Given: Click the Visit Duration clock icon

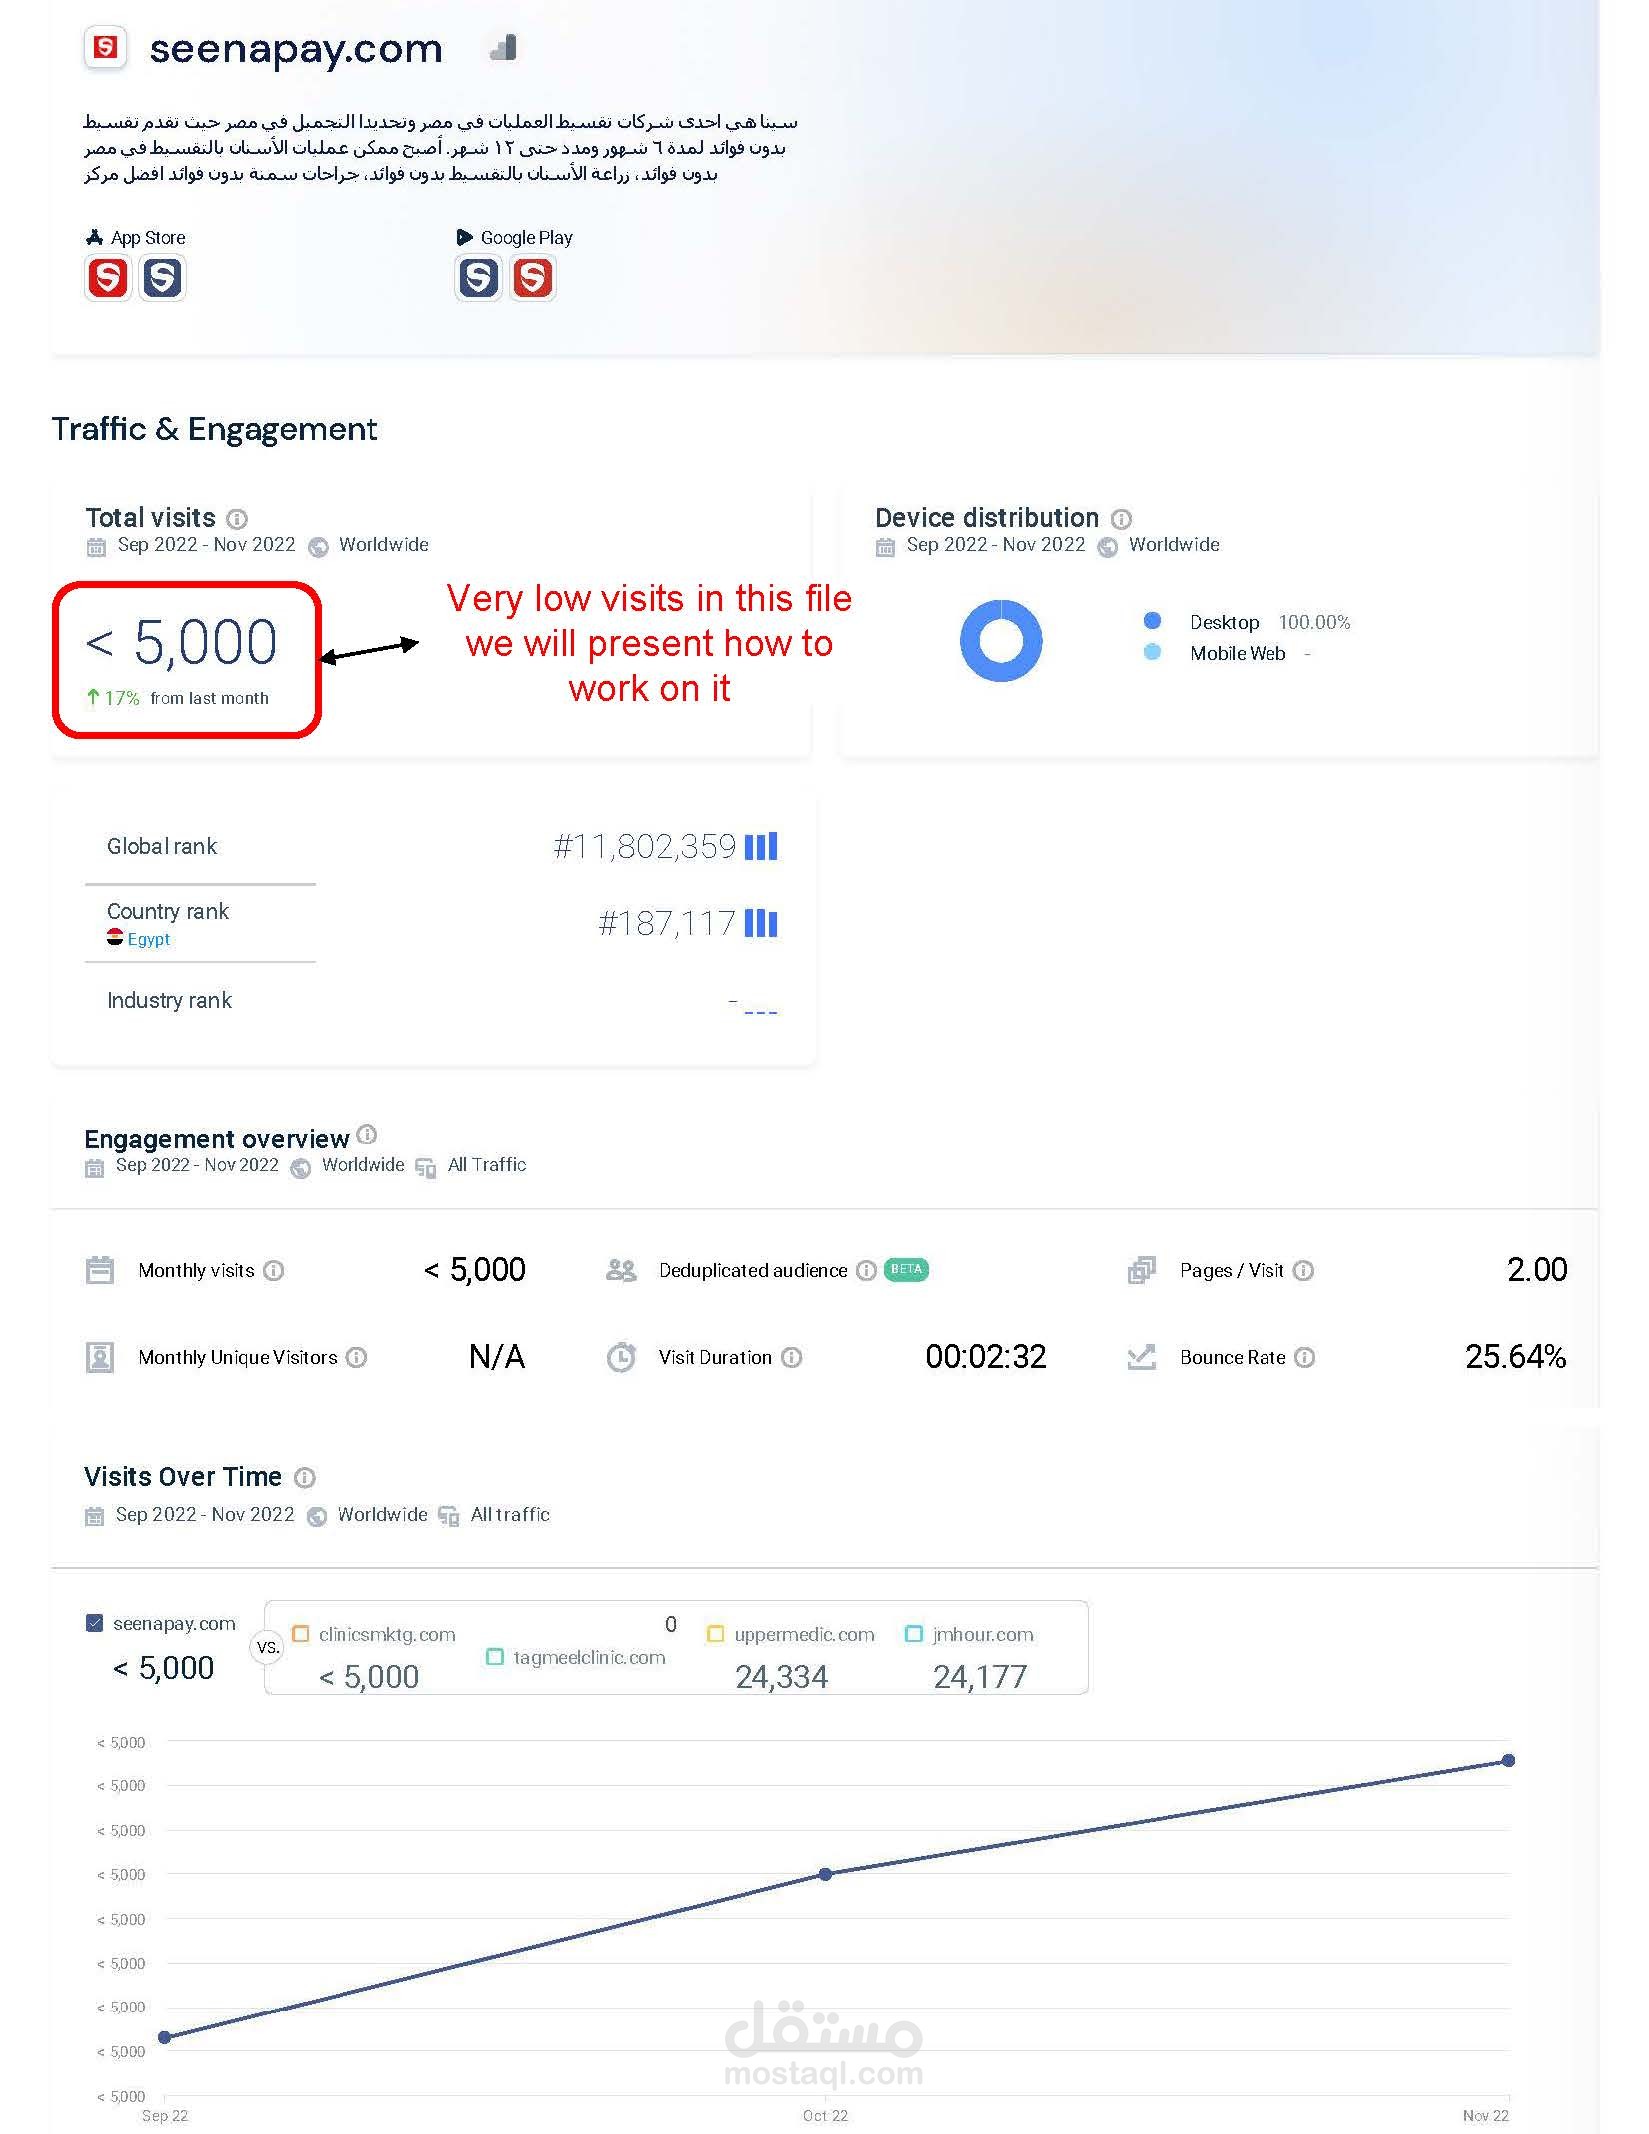Looking at the screenshot, I should (621, 1357).
